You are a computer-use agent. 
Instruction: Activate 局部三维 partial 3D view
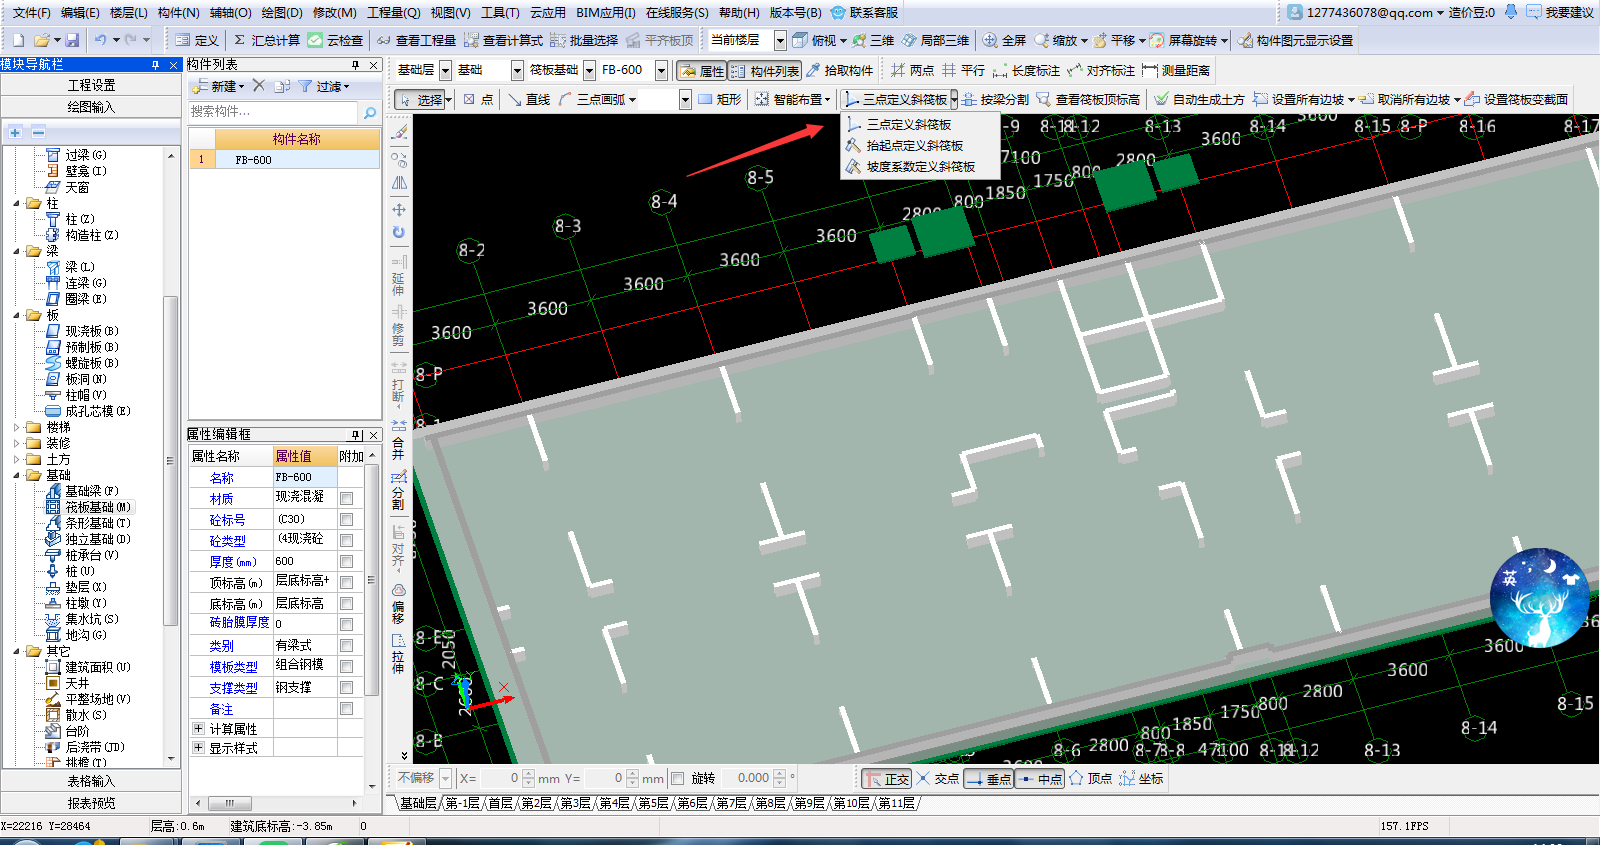coord(936,40)
